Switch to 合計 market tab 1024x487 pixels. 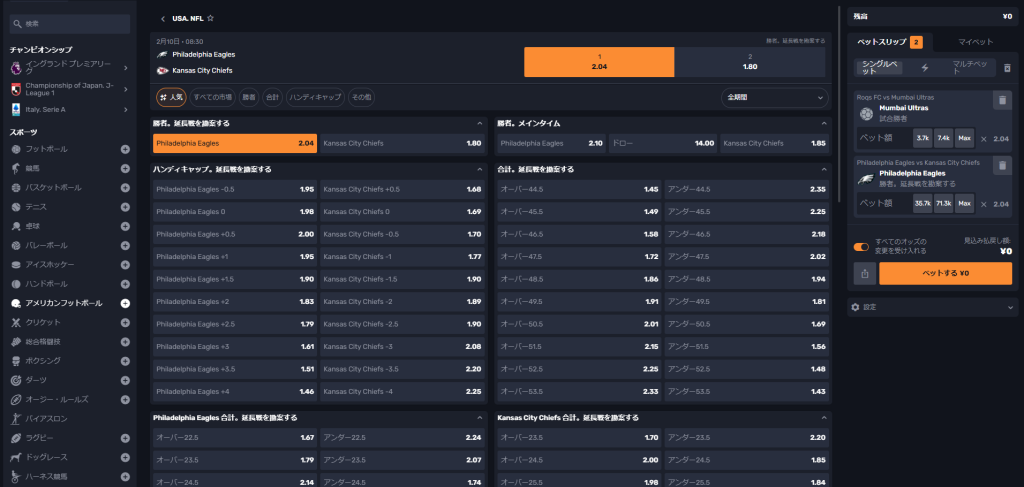272,97
